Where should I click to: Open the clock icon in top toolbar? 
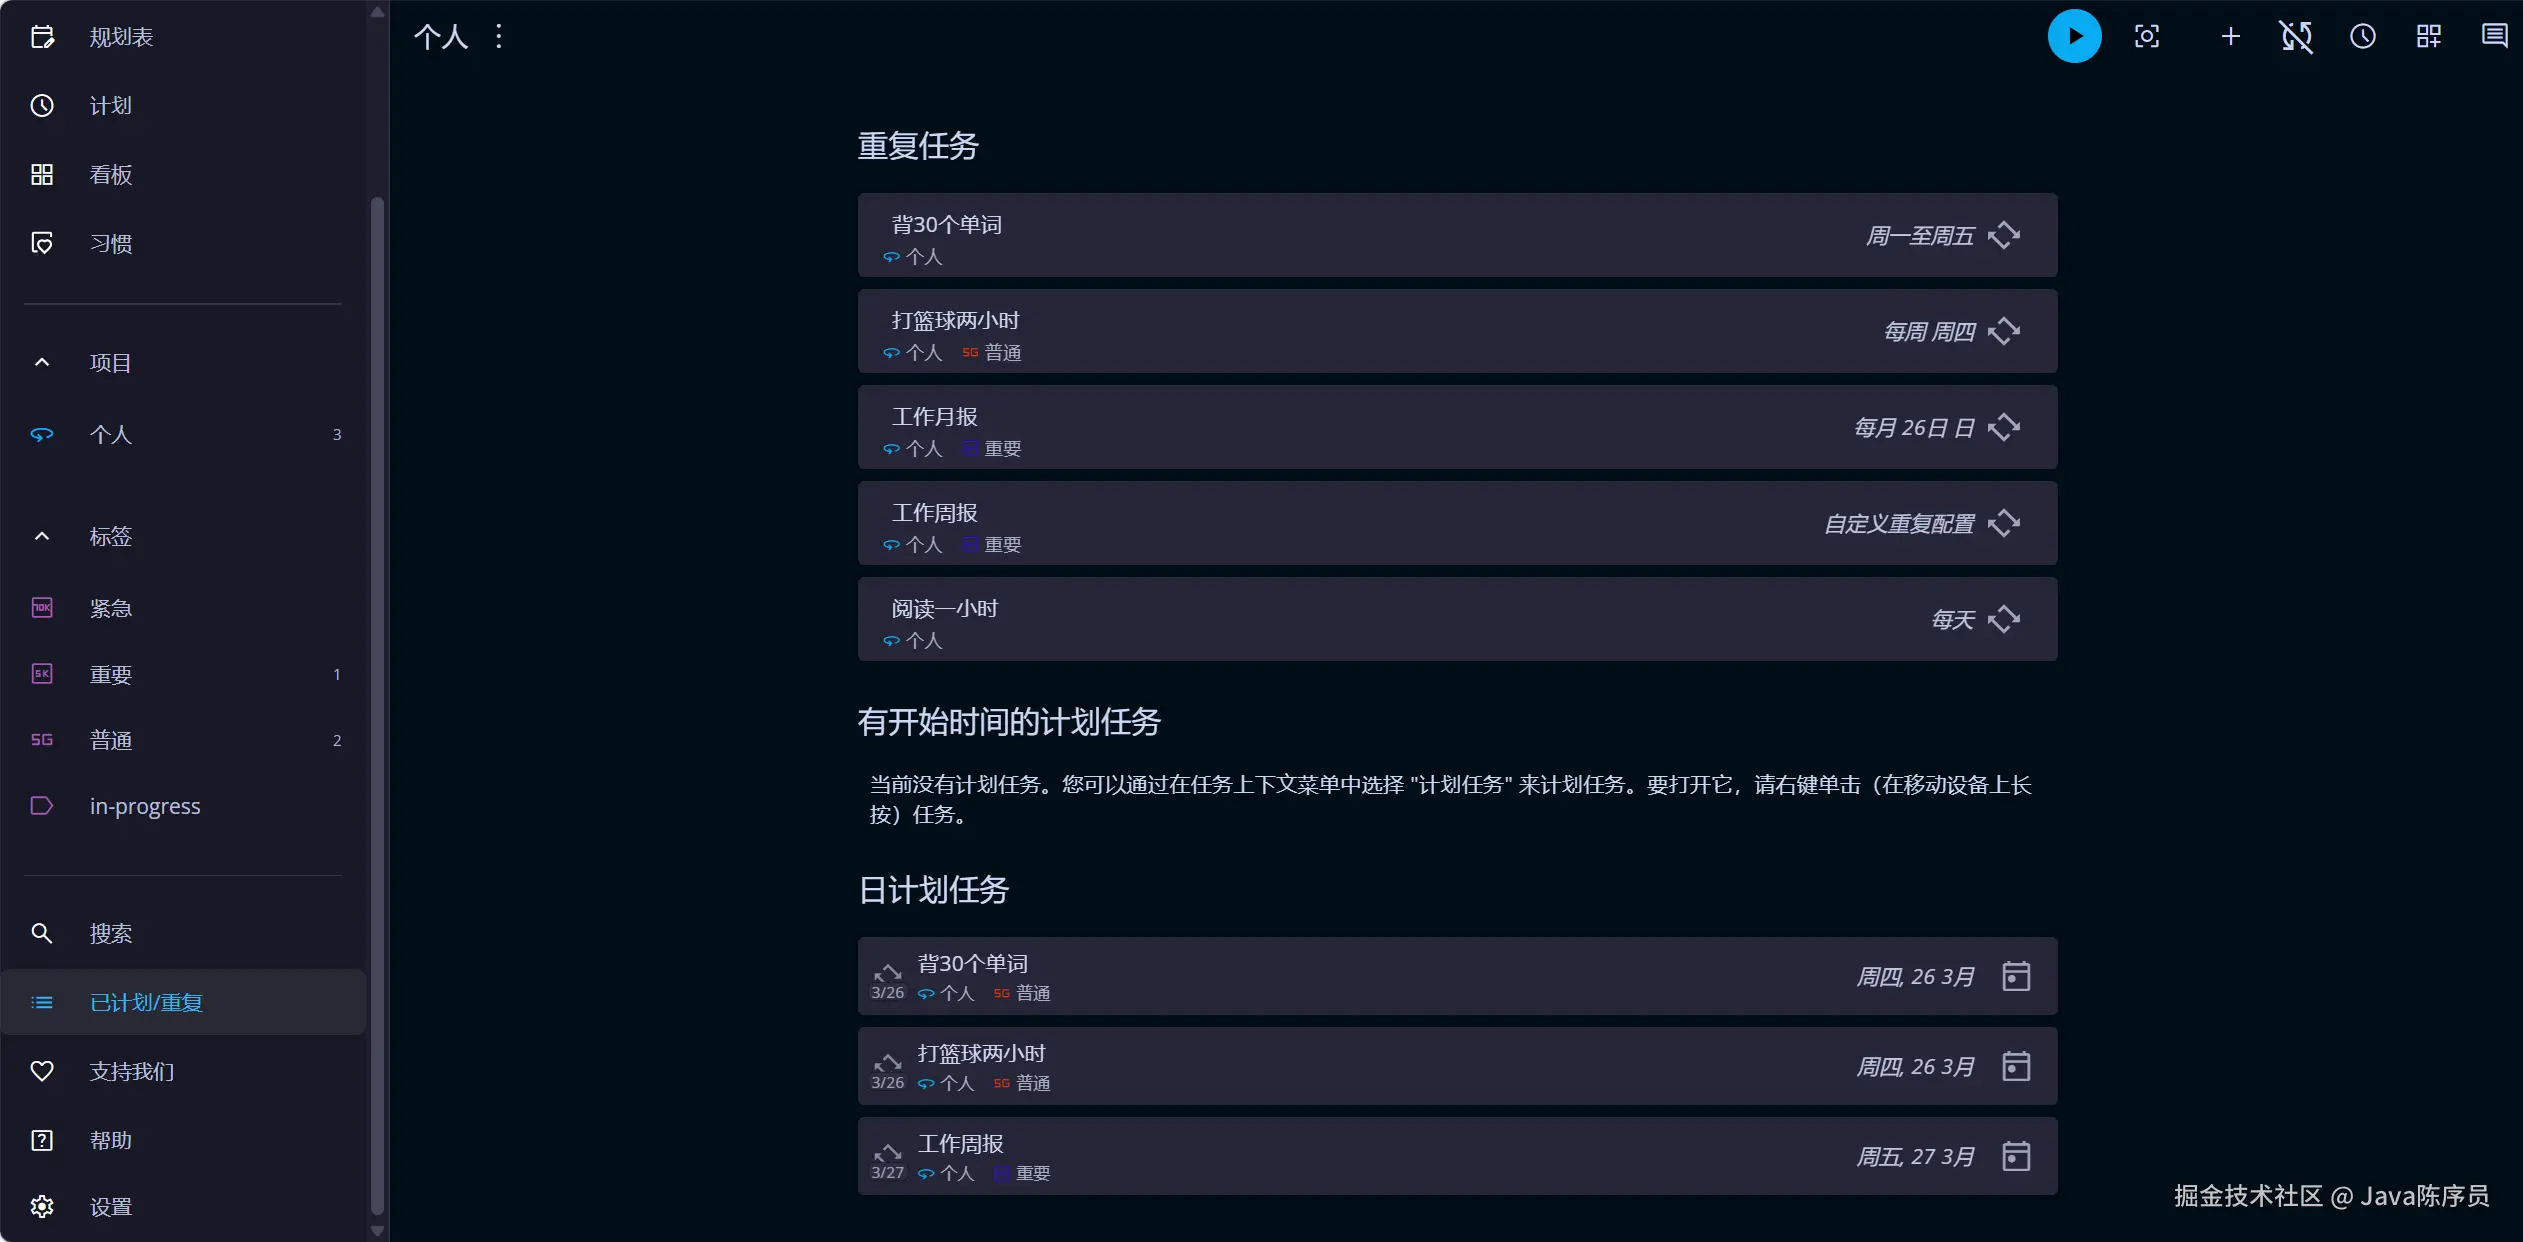[x=2362, y=37]
